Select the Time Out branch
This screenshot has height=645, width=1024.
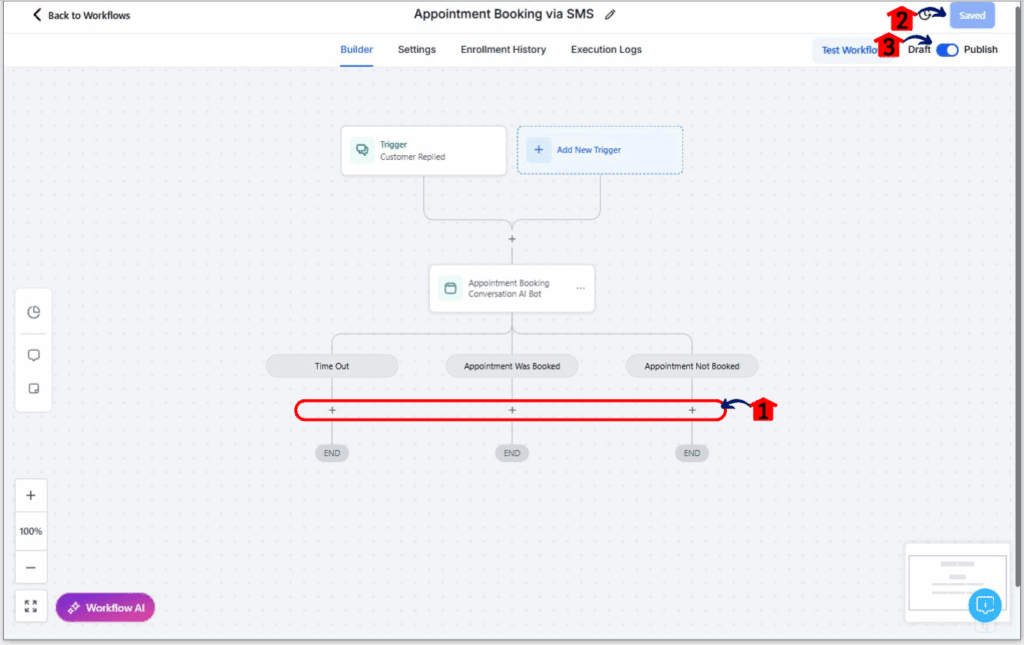coord(332,366)
